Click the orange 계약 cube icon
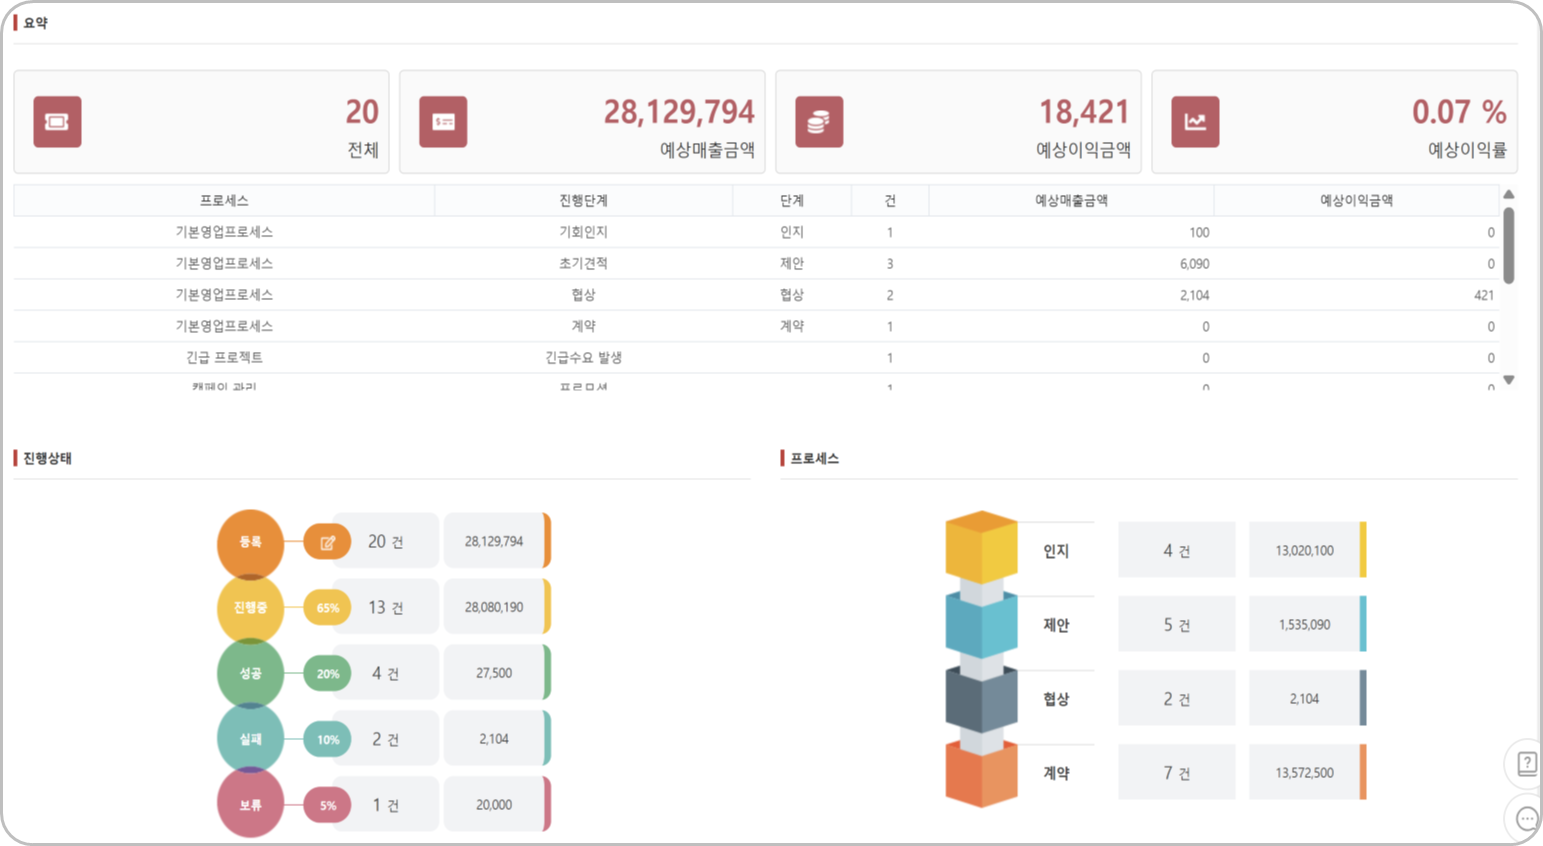Viewport: 1543px width, 846px height. tap(981, 773)
